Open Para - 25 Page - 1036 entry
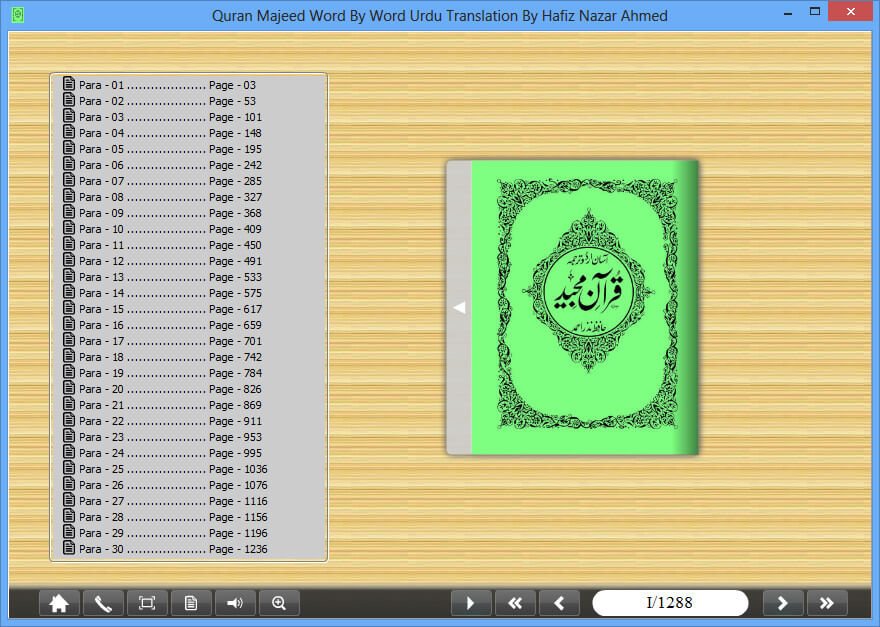The height and width of the screenshot is (627, 880). click(165, 469)
